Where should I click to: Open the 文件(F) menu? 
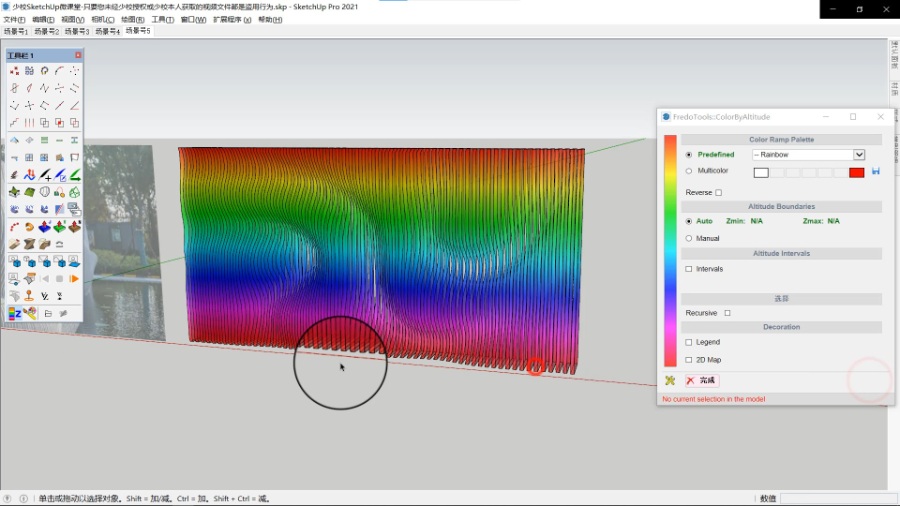[x=14, y=20]
